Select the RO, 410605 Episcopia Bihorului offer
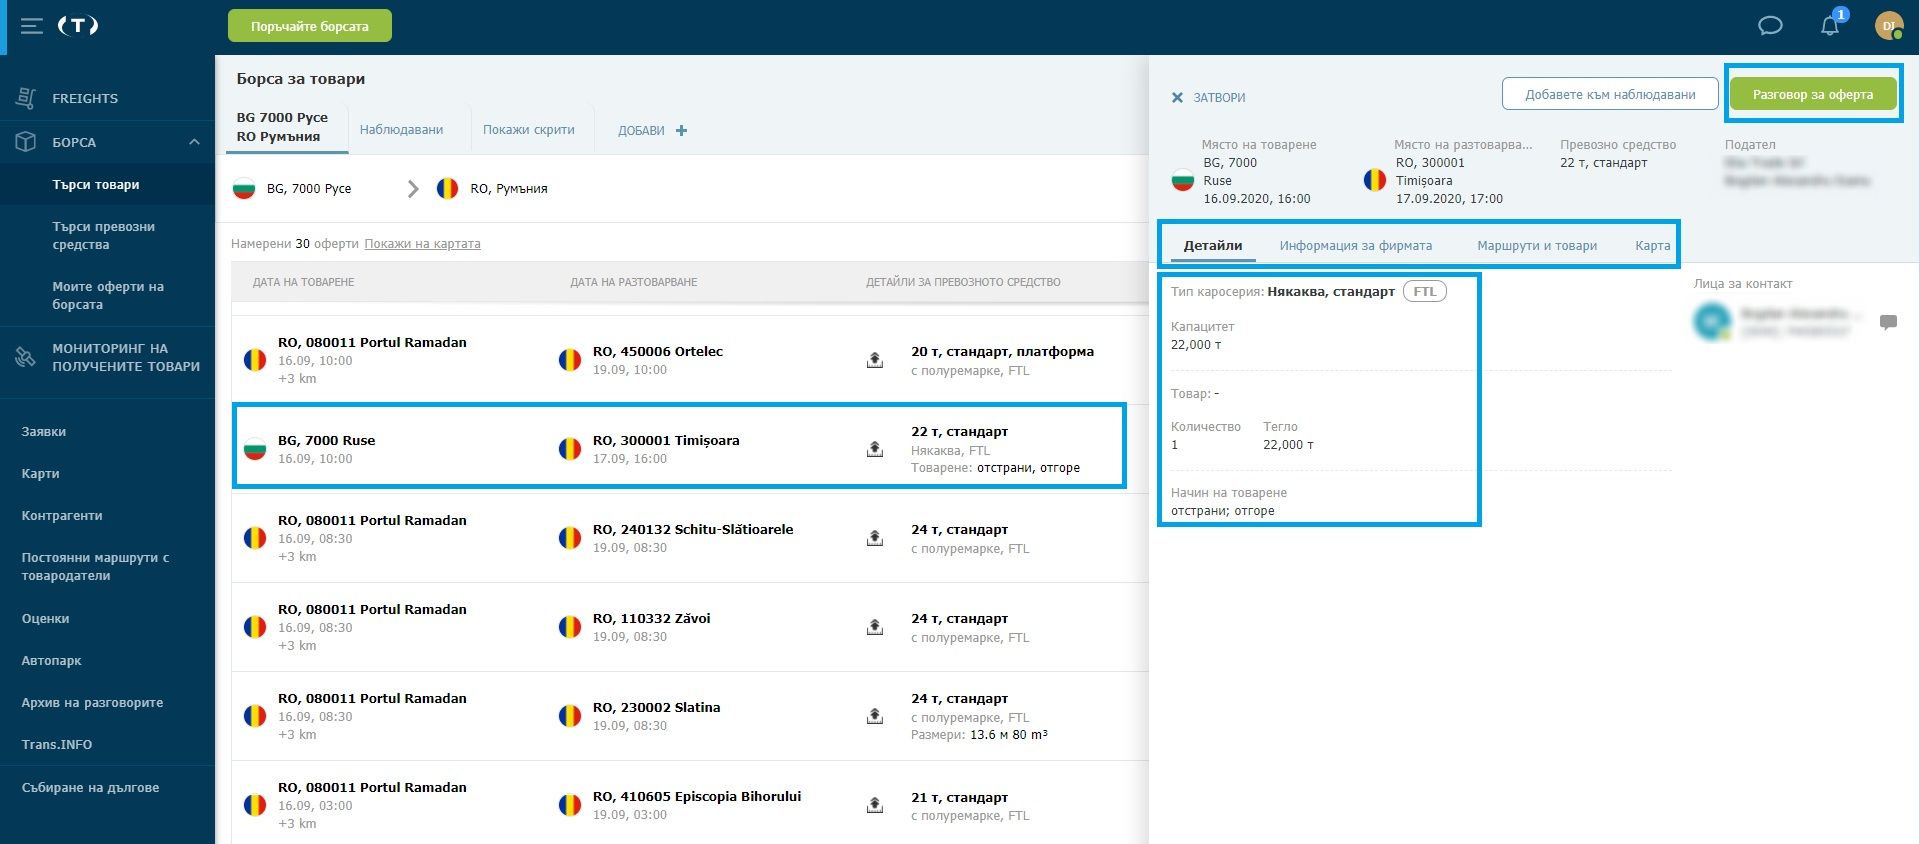This screenshot has width=1920, height=844. point(690,803)
